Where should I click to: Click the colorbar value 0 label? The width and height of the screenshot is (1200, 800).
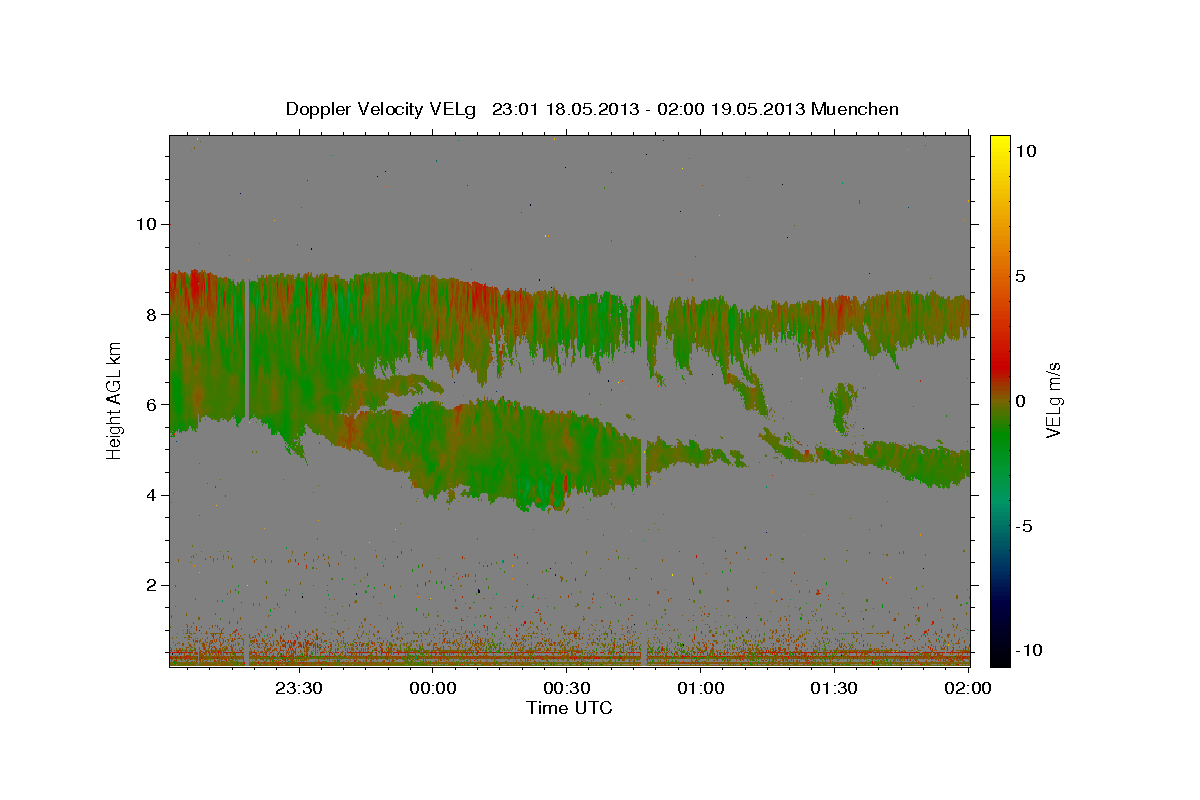(x=1021, y=401)
